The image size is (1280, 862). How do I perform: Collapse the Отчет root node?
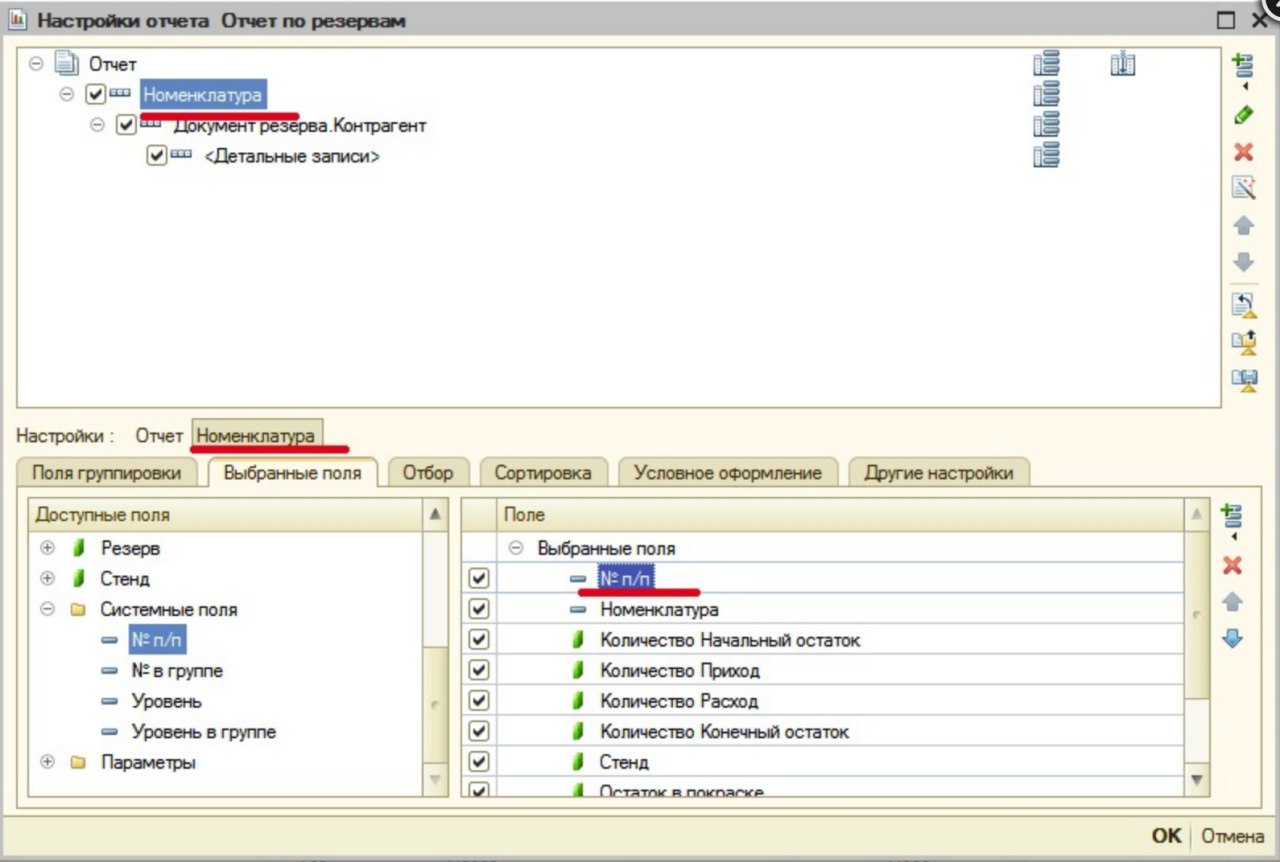click(x=36, y=64)
